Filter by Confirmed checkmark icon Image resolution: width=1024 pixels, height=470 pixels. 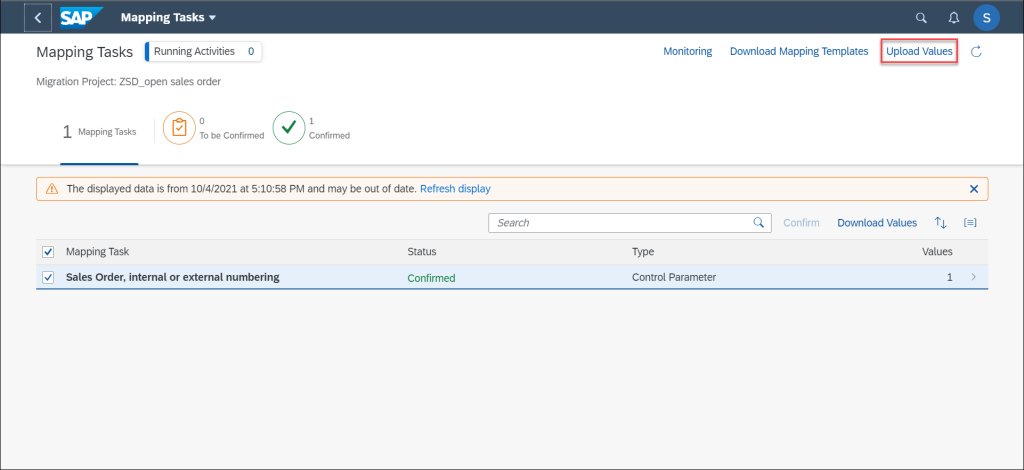289,128
